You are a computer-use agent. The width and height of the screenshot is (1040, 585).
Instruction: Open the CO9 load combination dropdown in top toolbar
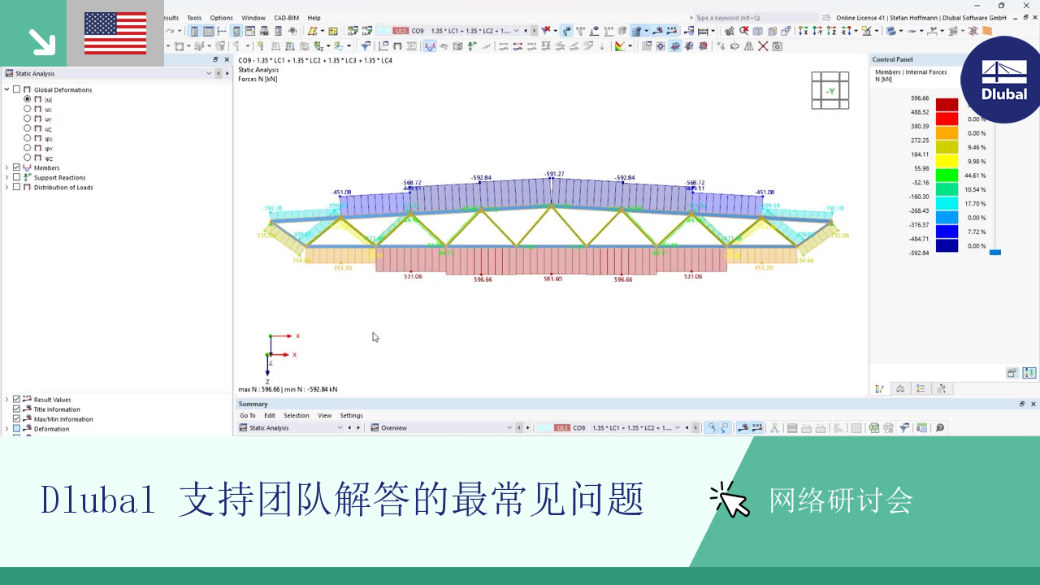tap(516, 31)
